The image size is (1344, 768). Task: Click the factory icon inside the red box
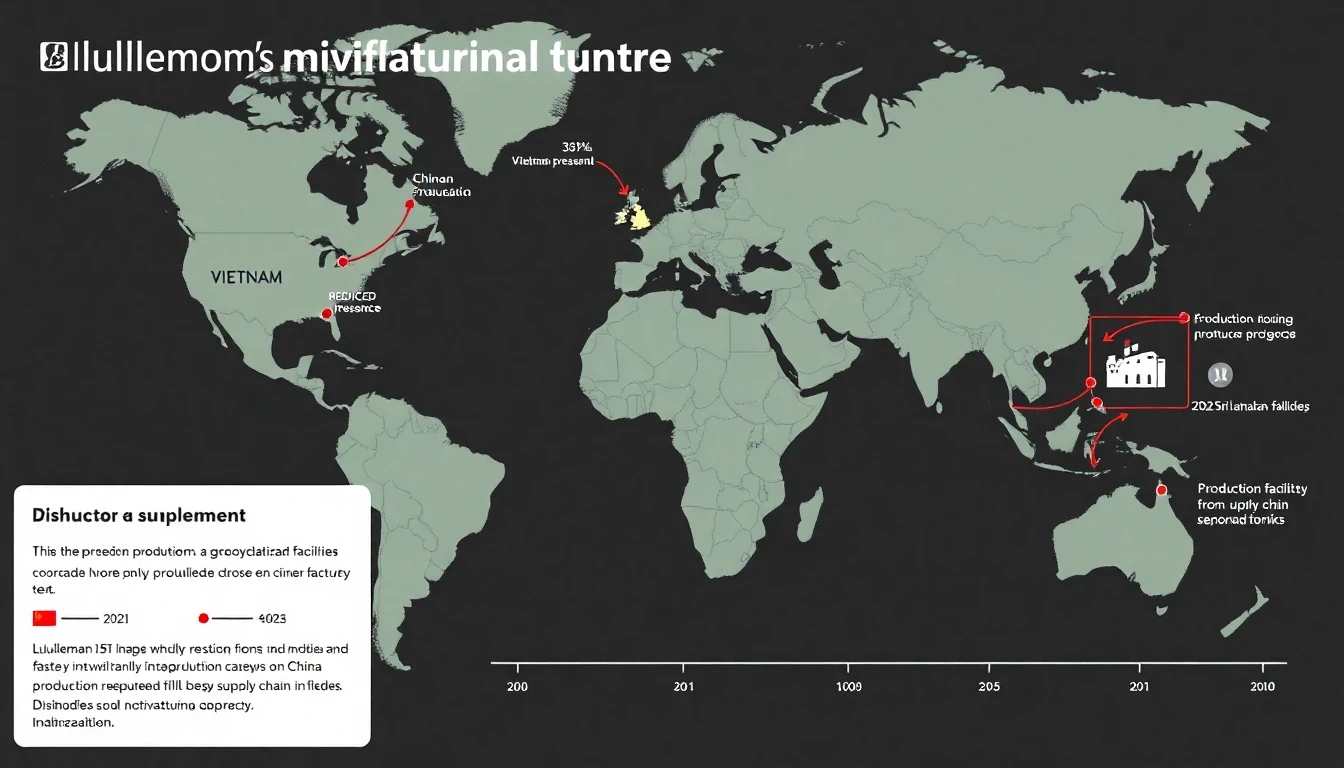[x=1135, y=368]
